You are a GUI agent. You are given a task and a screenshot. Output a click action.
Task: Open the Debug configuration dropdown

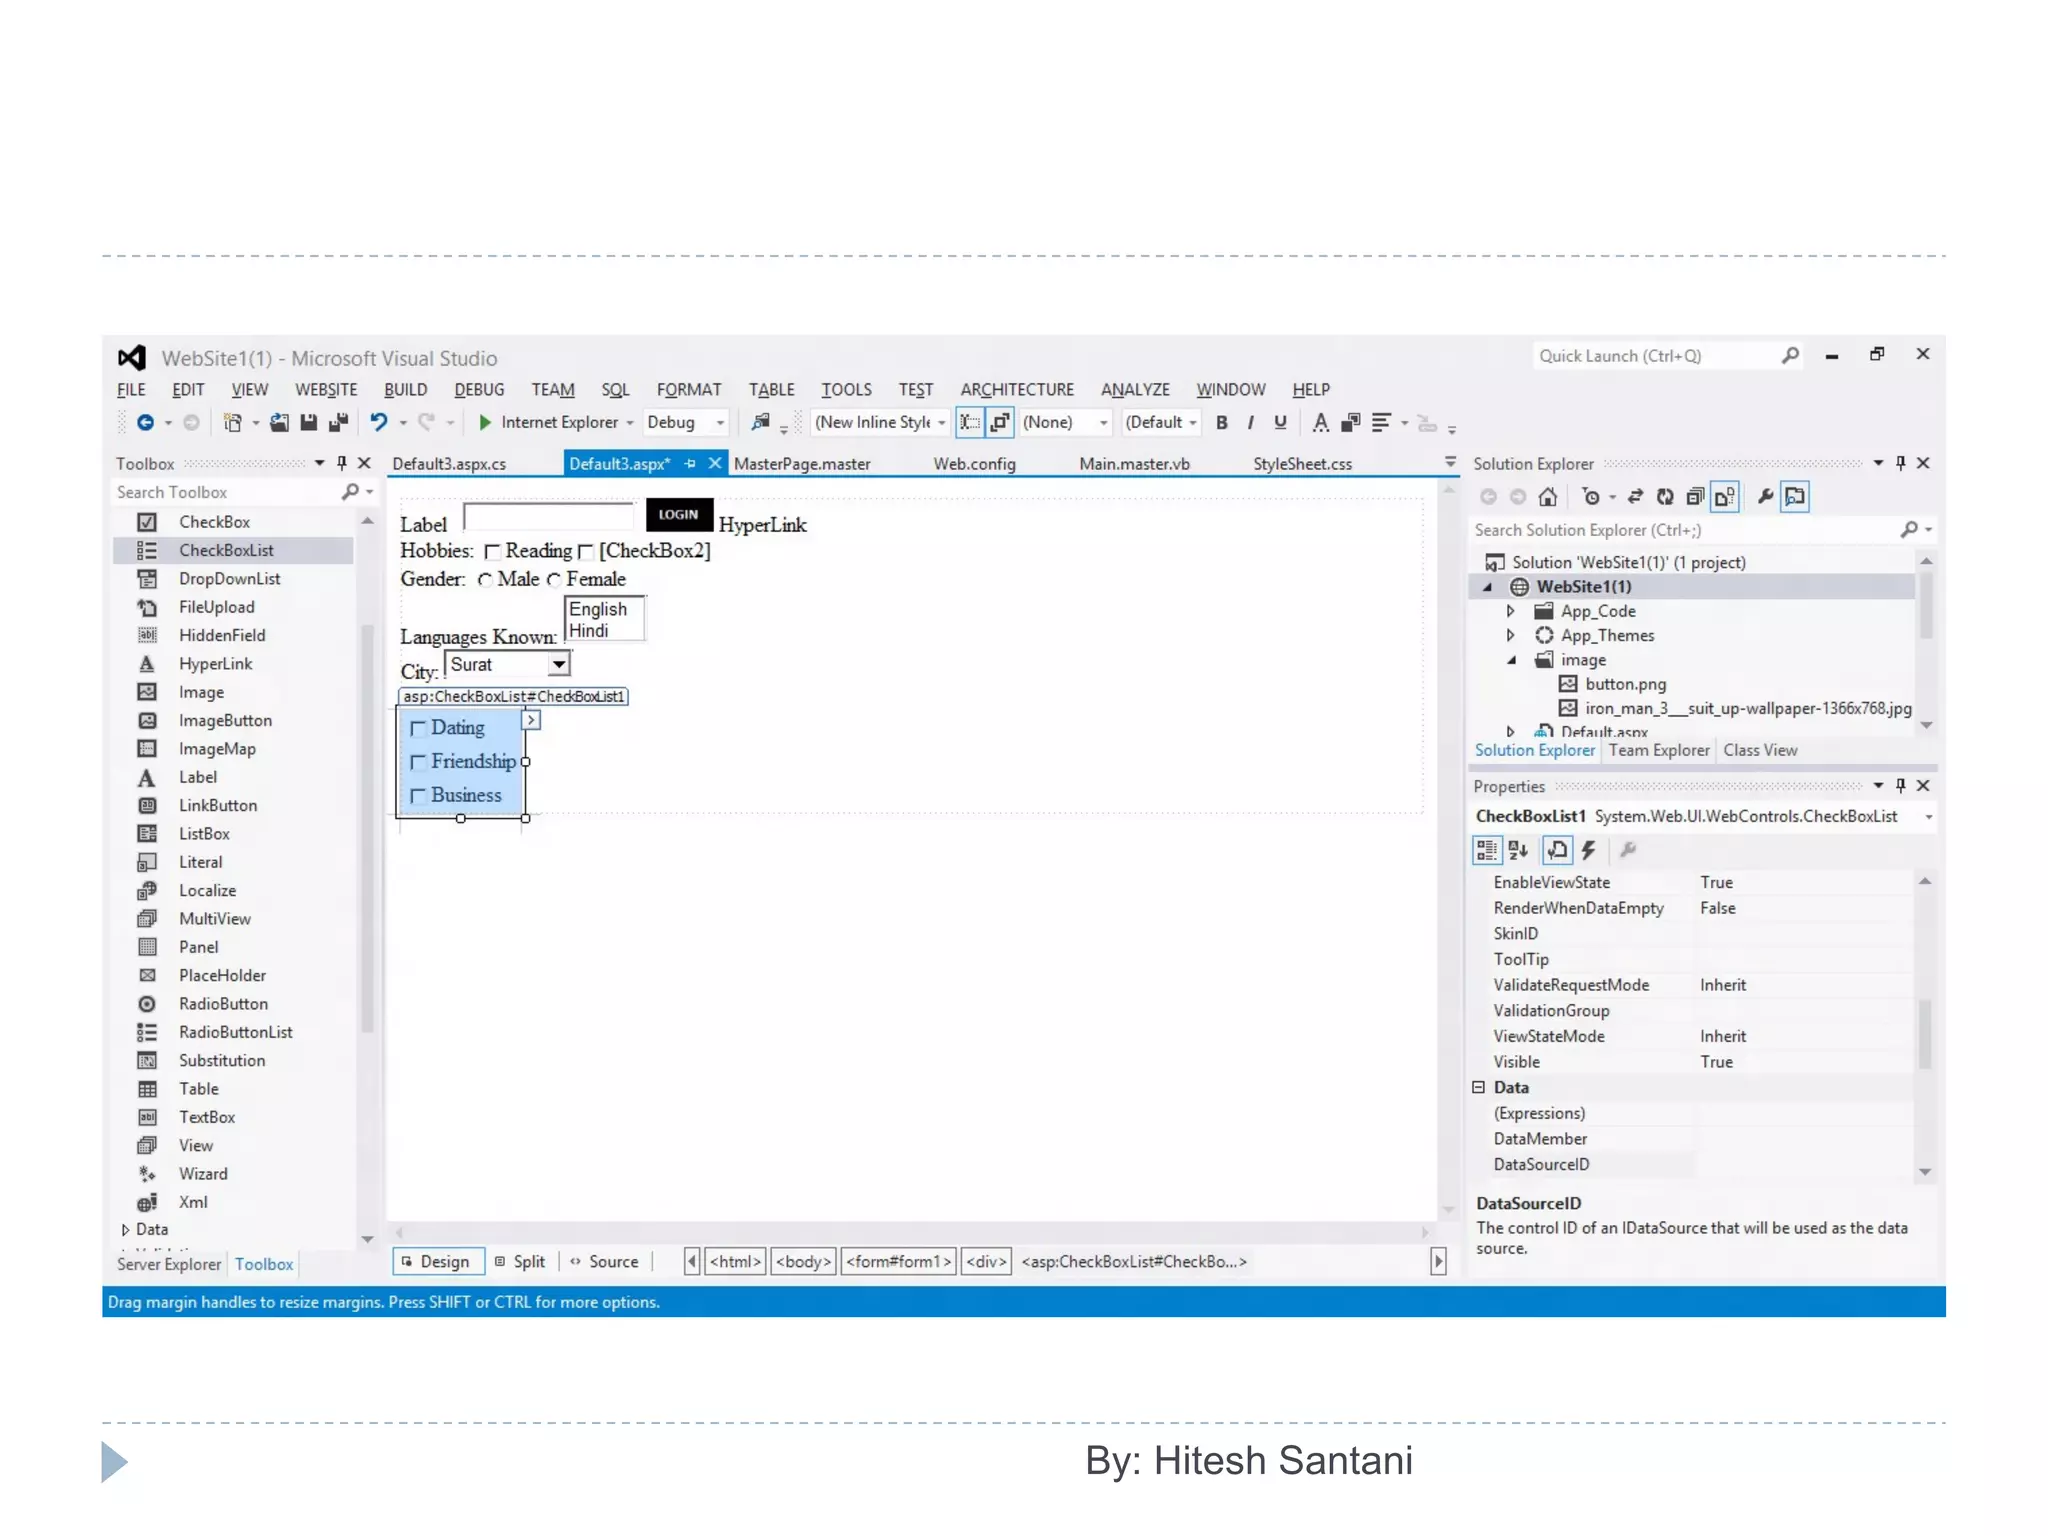pos(719,423)
